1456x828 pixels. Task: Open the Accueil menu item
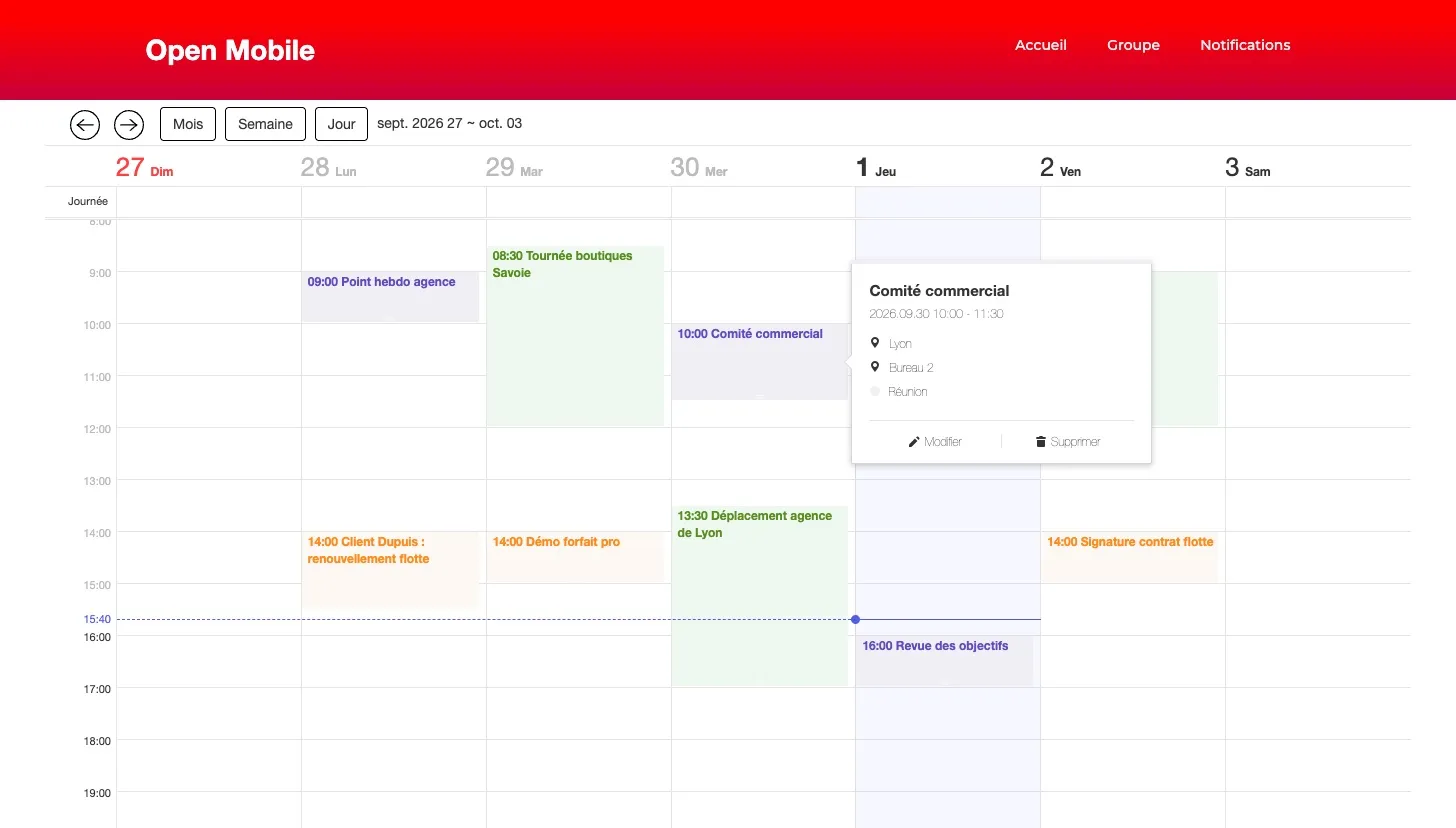pos(1041,45)
